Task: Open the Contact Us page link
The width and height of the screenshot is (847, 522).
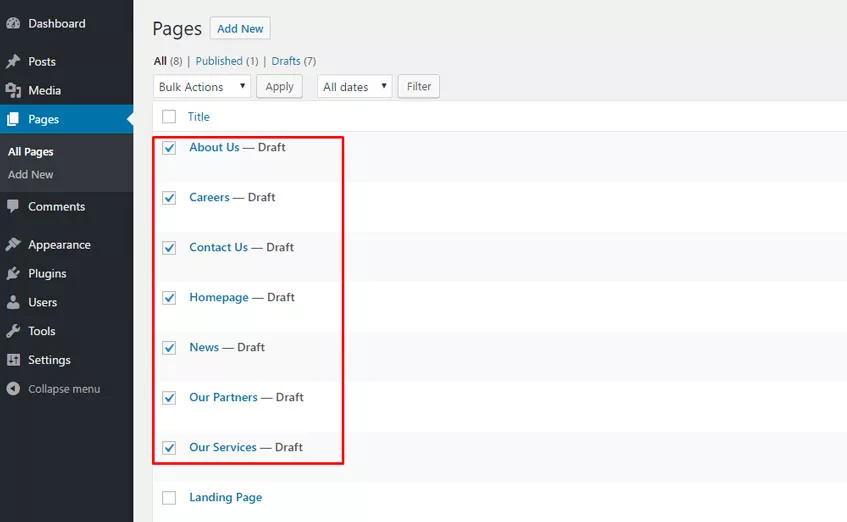Action: (x=218, y=247)
